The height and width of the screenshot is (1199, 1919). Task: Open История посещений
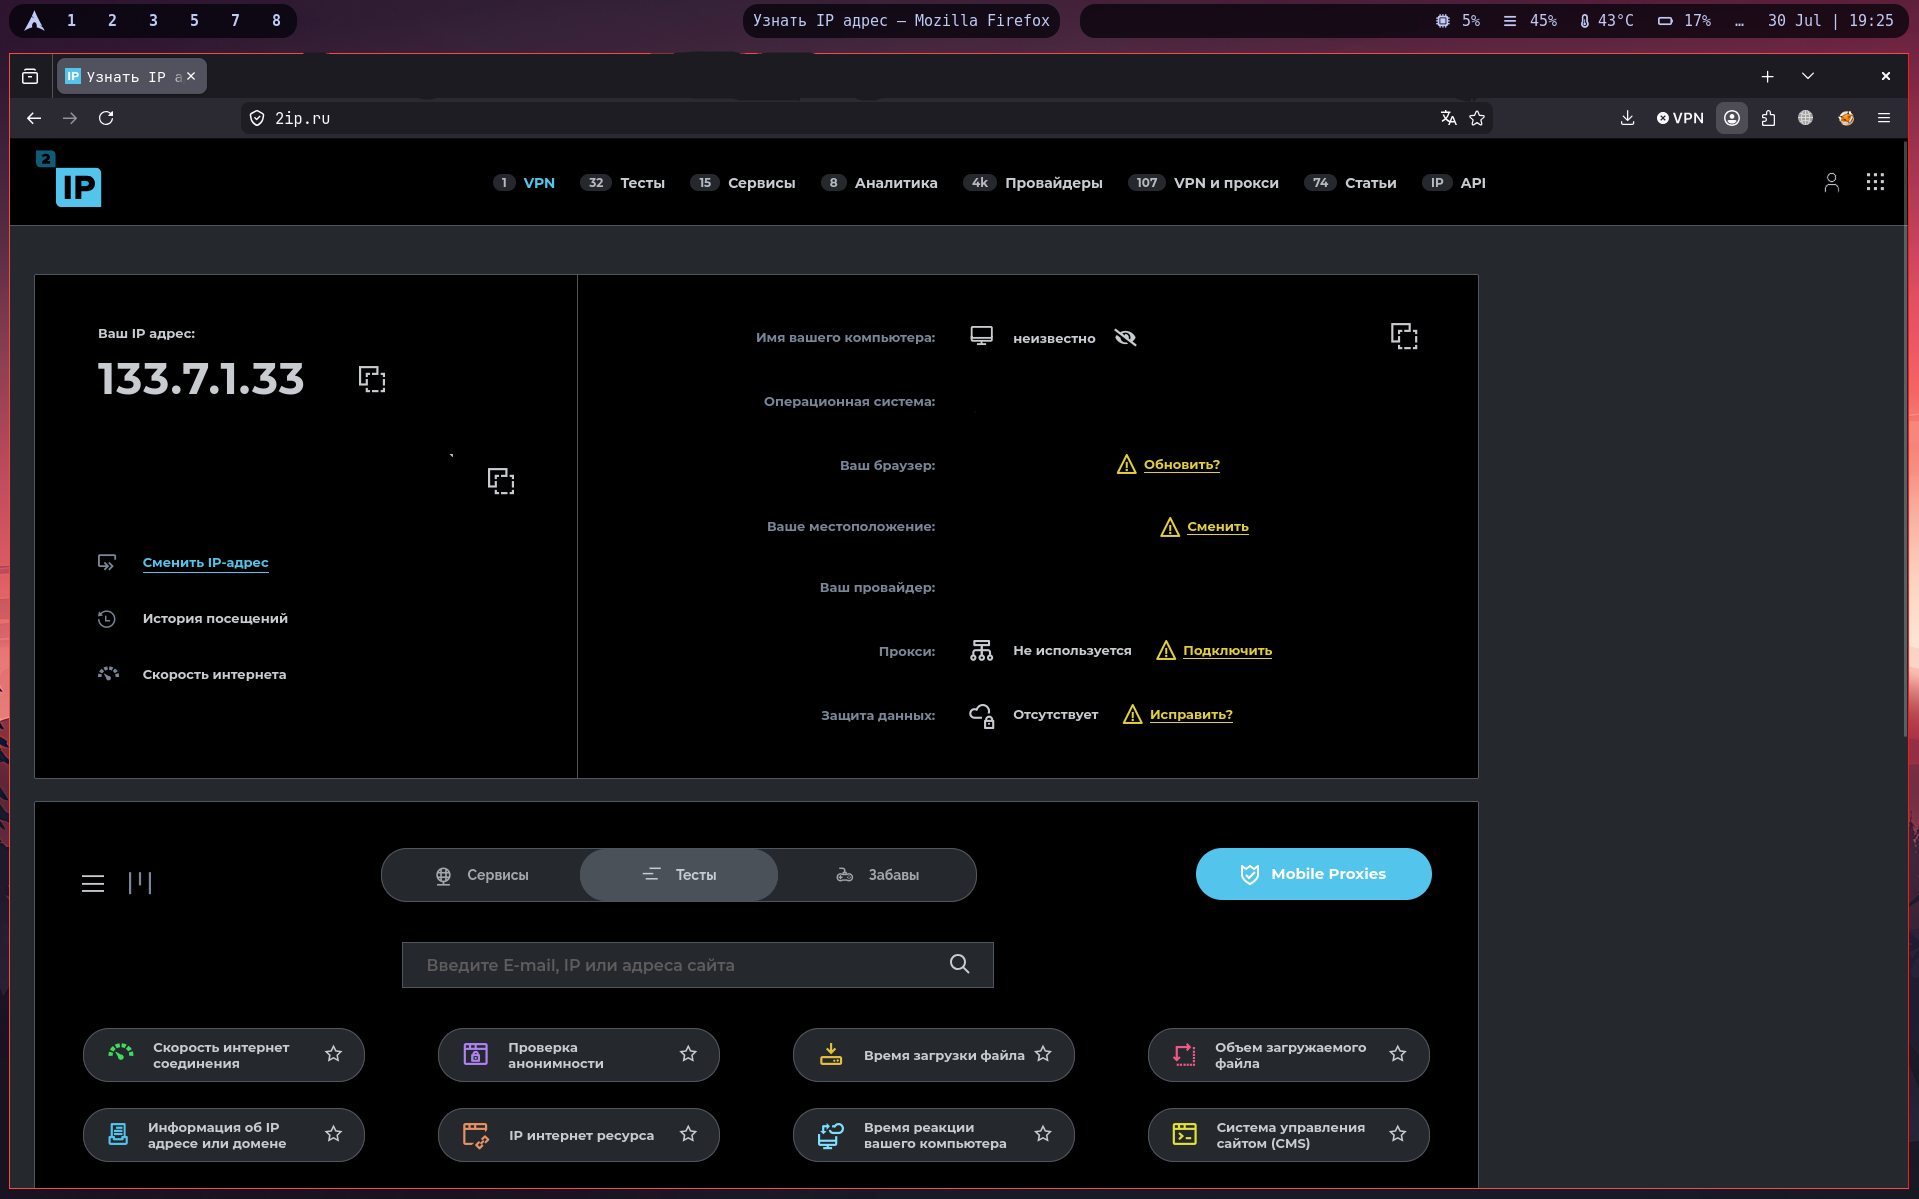pos(215,619)
